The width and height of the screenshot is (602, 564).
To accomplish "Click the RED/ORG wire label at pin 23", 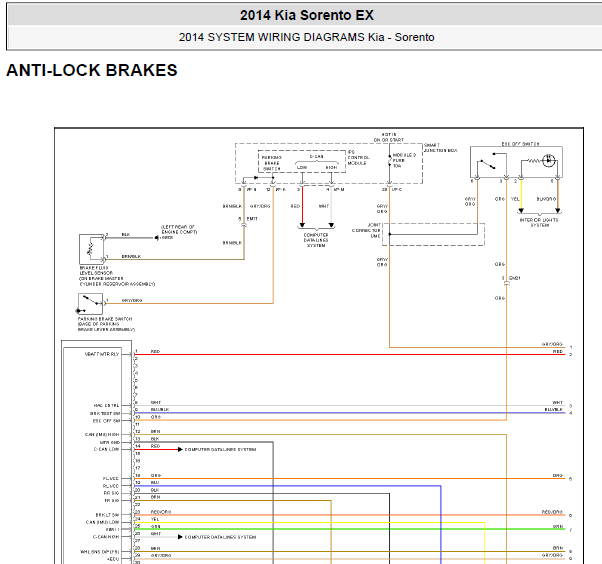I will 160,512.
